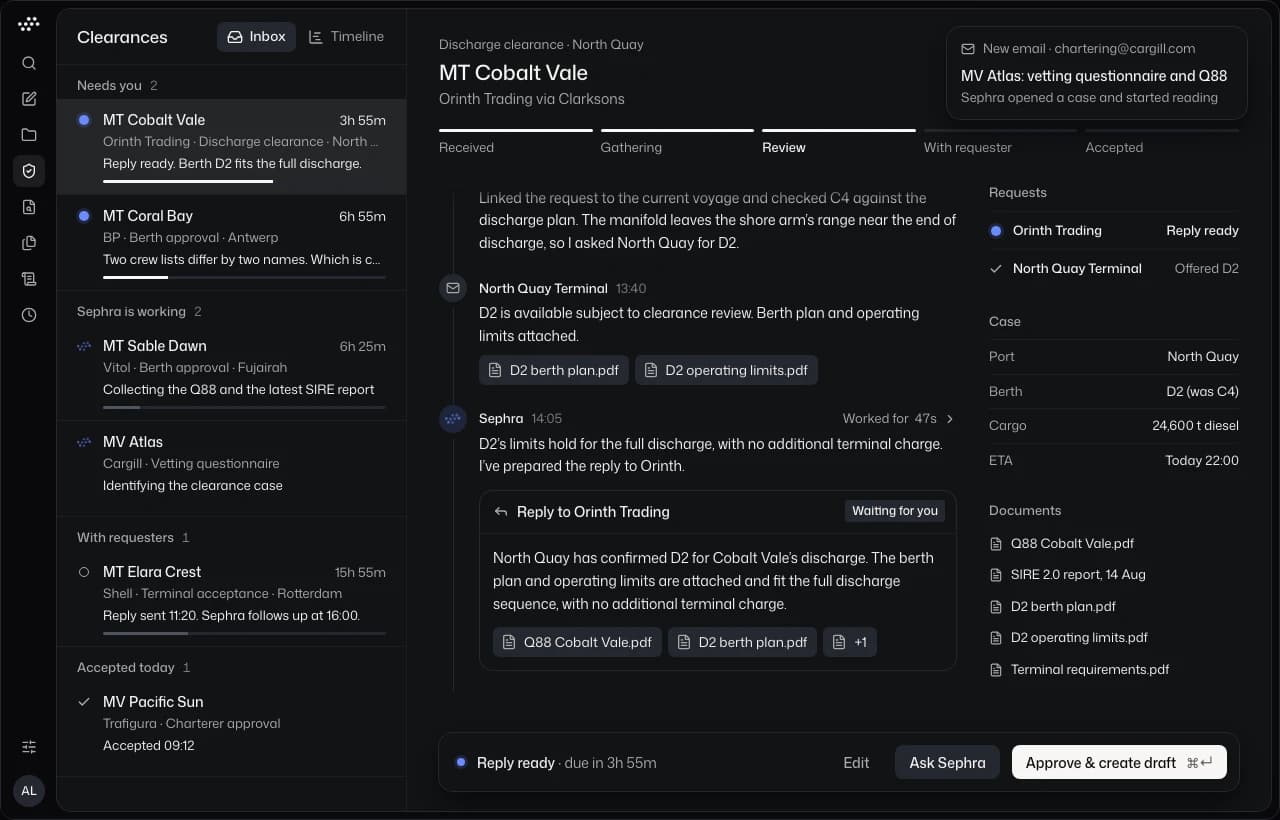Expand the 'Worked for 47s' chevron
This screenshot has height=820, width=1280.
(950, 419)
